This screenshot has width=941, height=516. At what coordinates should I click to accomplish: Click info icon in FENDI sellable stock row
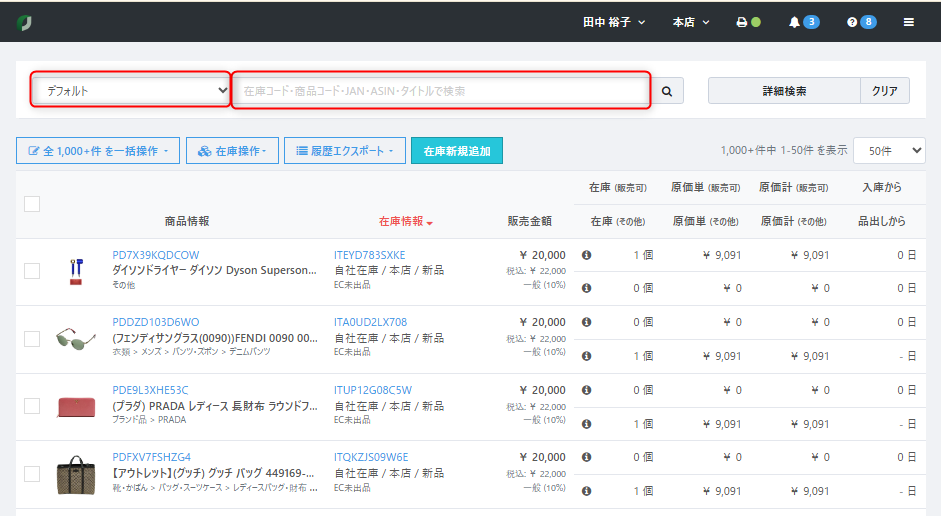[x=586, y=322]
